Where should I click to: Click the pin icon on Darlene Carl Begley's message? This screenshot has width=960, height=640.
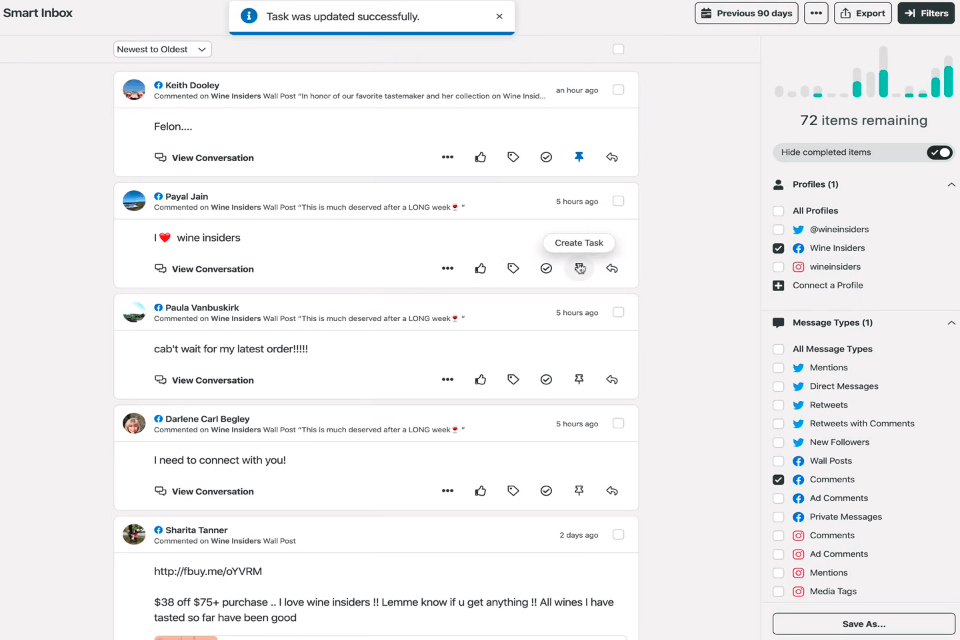click(x=579, y=491)
